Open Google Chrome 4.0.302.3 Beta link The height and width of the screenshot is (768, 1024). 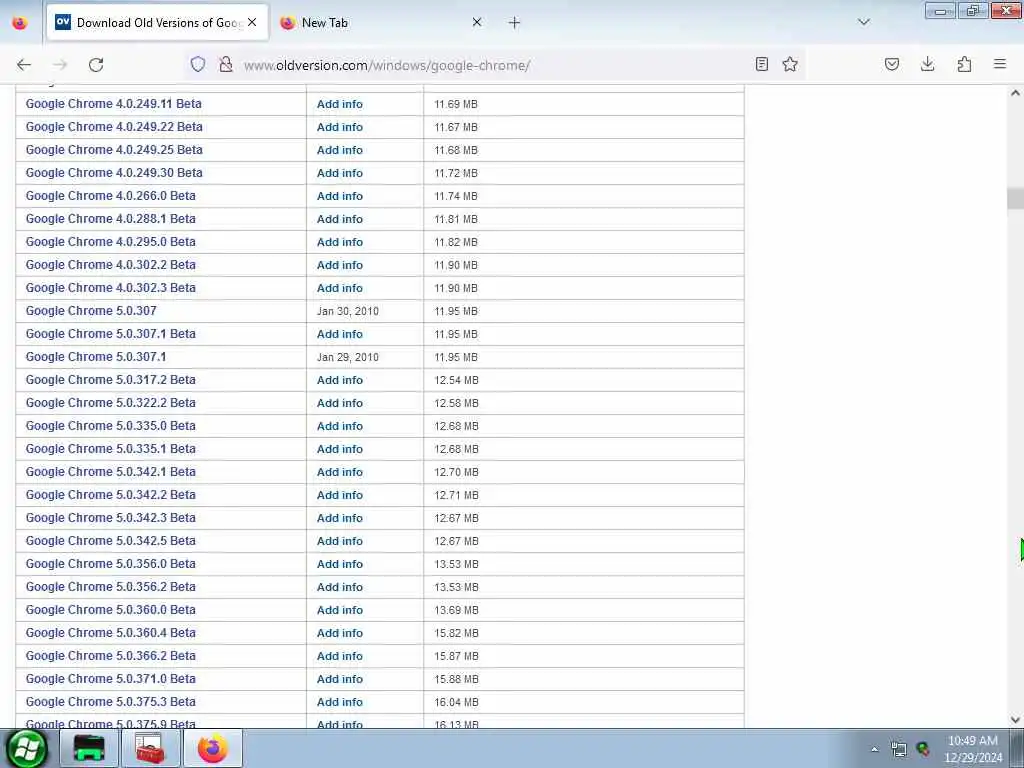click(110, 288)
